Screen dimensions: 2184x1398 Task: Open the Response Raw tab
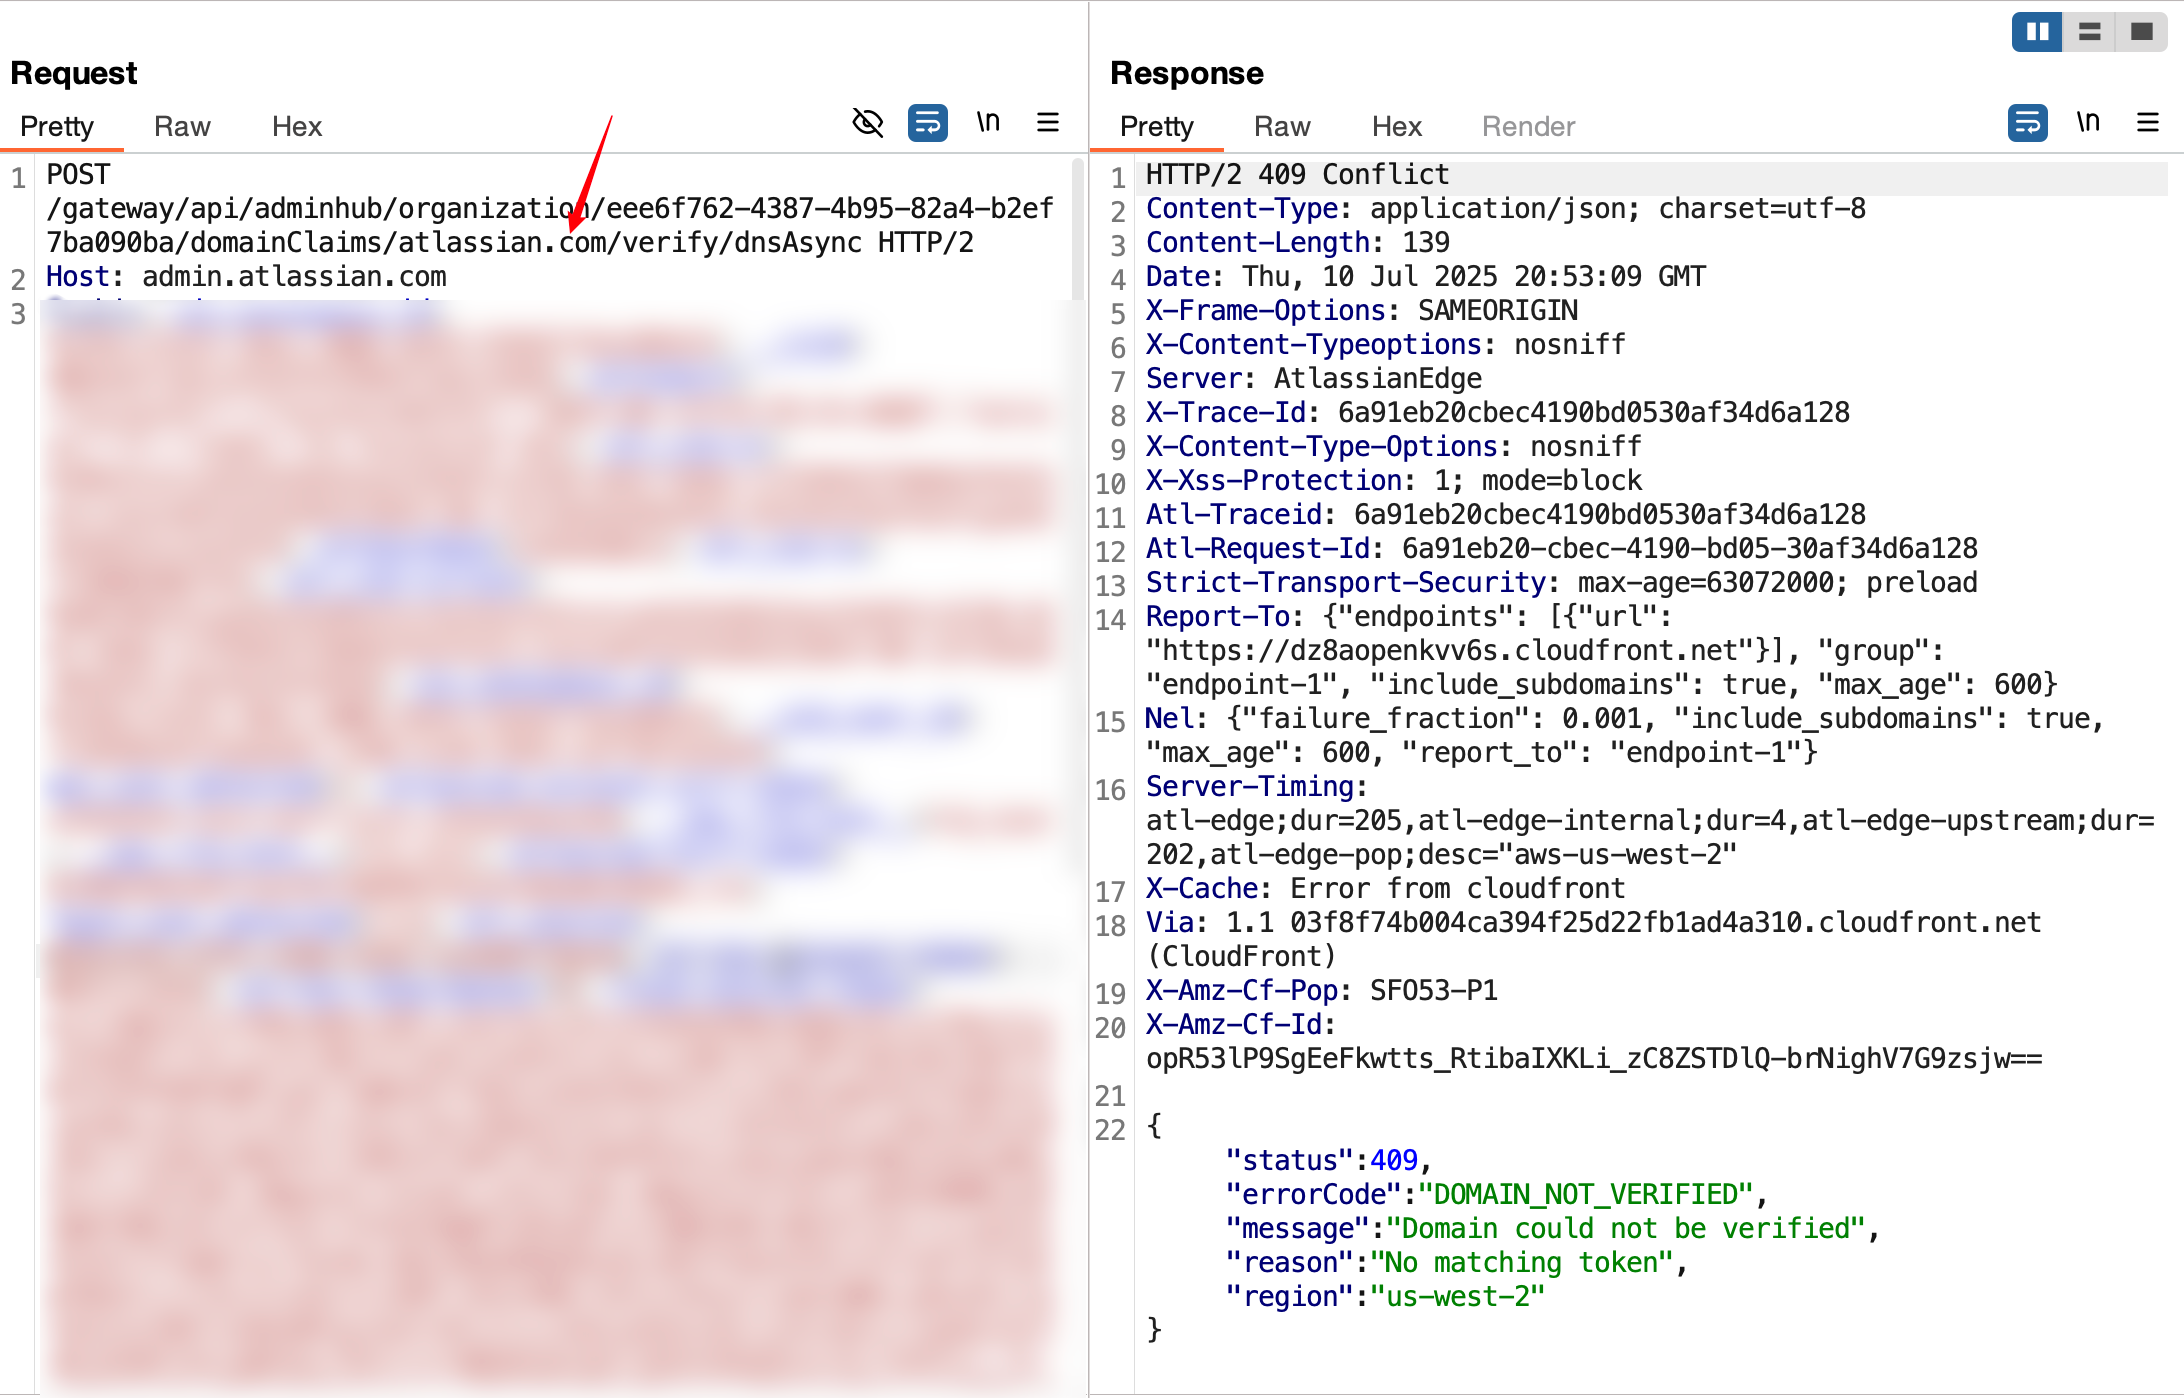point(1282,127)
